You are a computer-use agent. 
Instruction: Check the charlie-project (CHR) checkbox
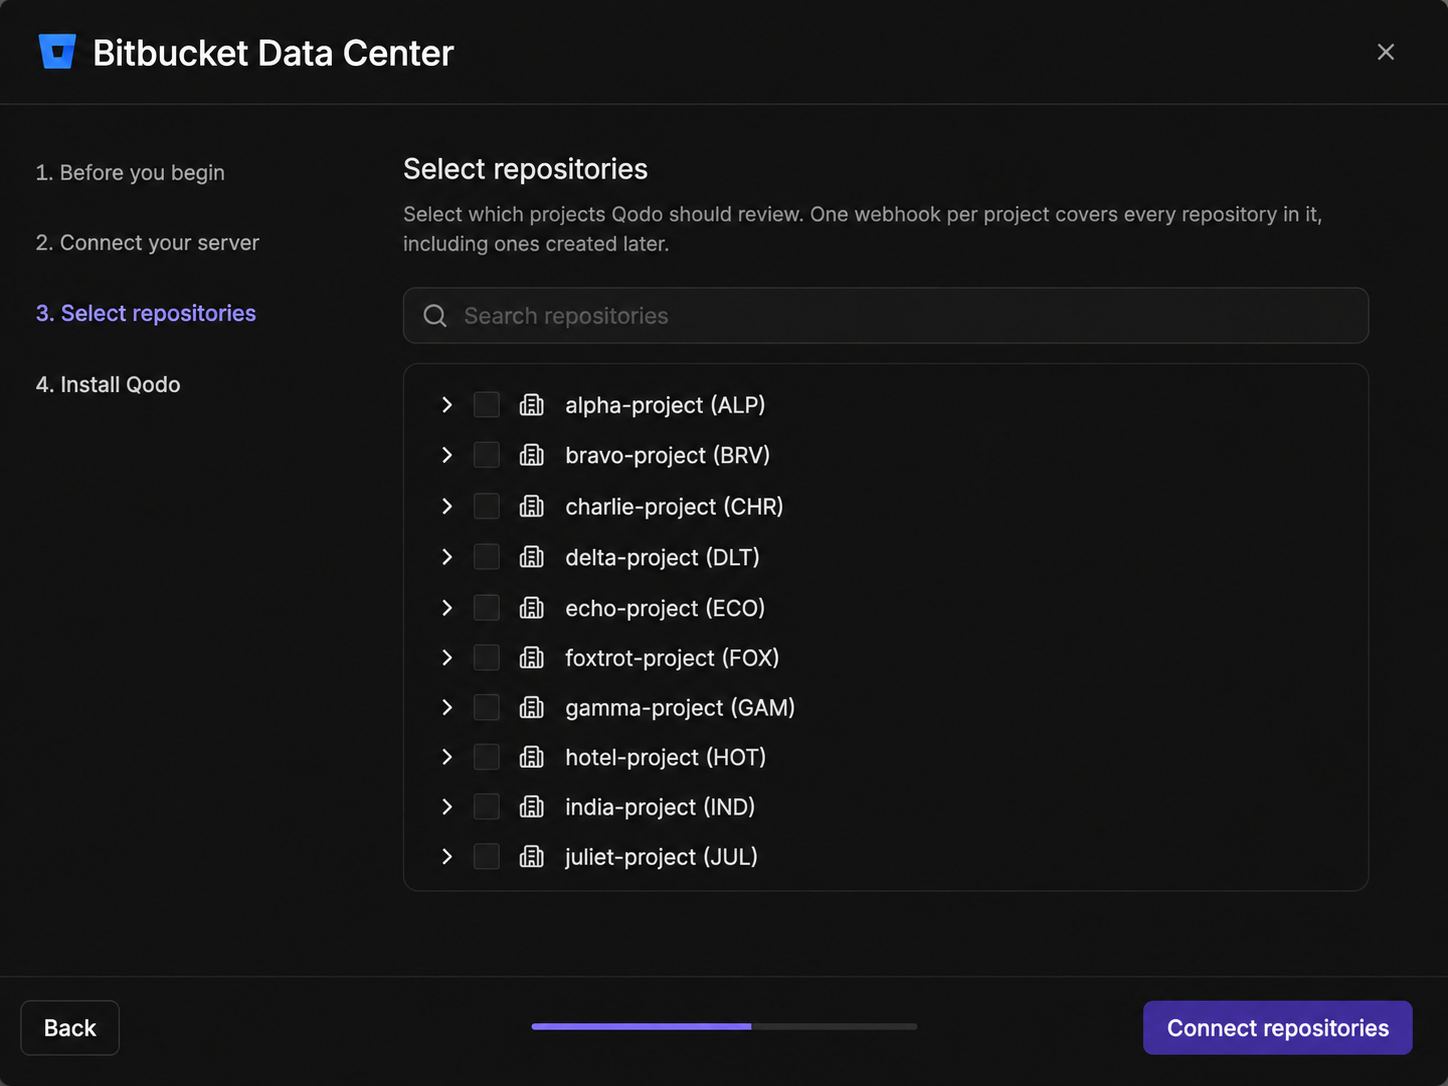click(487, 506)
